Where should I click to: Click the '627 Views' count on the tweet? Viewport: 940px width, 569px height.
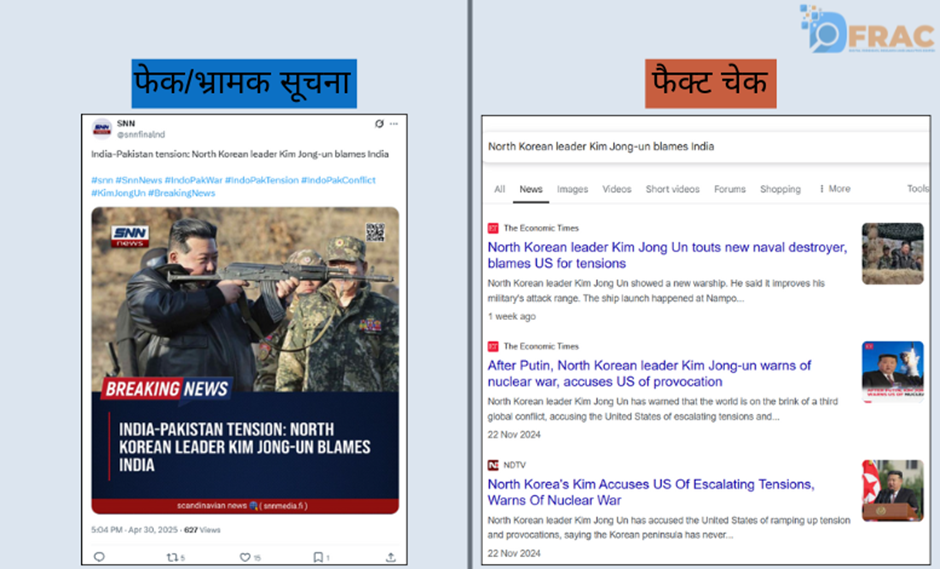pyautogui.click(x=202, y=530)
